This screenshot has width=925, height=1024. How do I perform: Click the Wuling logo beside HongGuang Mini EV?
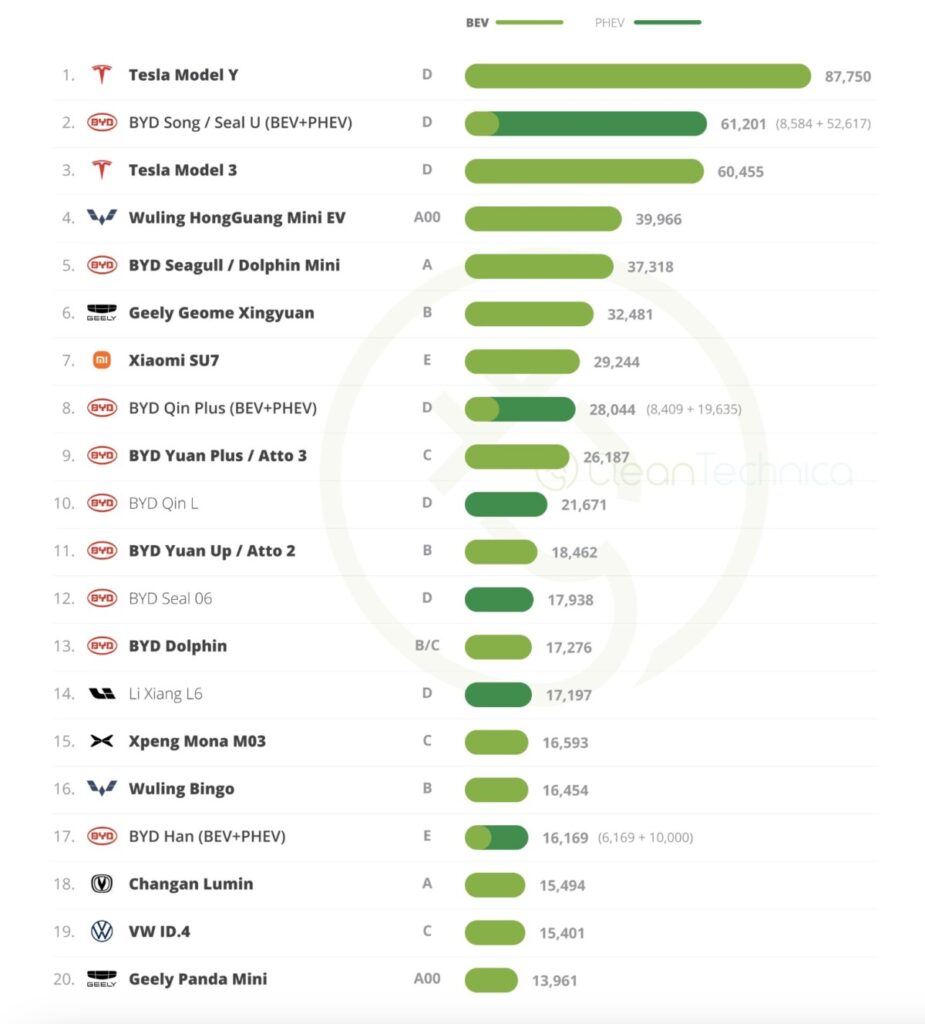click(x=101, y=217)
